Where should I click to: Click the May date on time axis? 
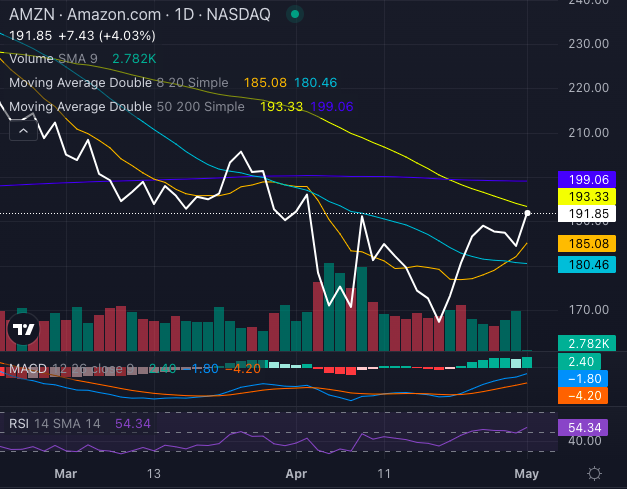tap(527, 474)
